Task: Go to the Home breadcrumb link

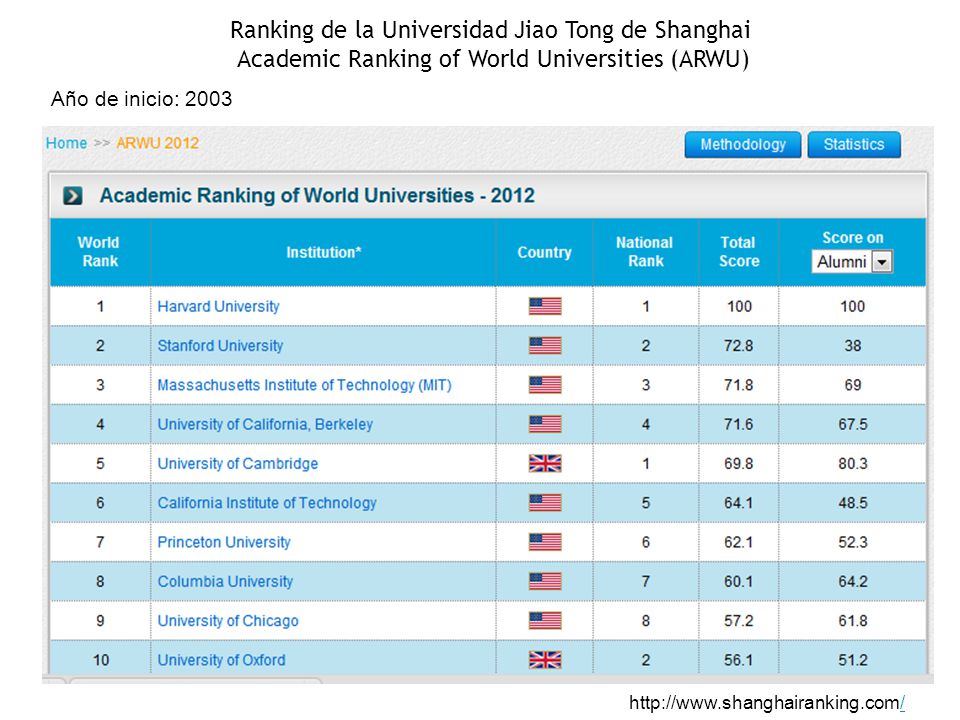Action: pos(66,143)
